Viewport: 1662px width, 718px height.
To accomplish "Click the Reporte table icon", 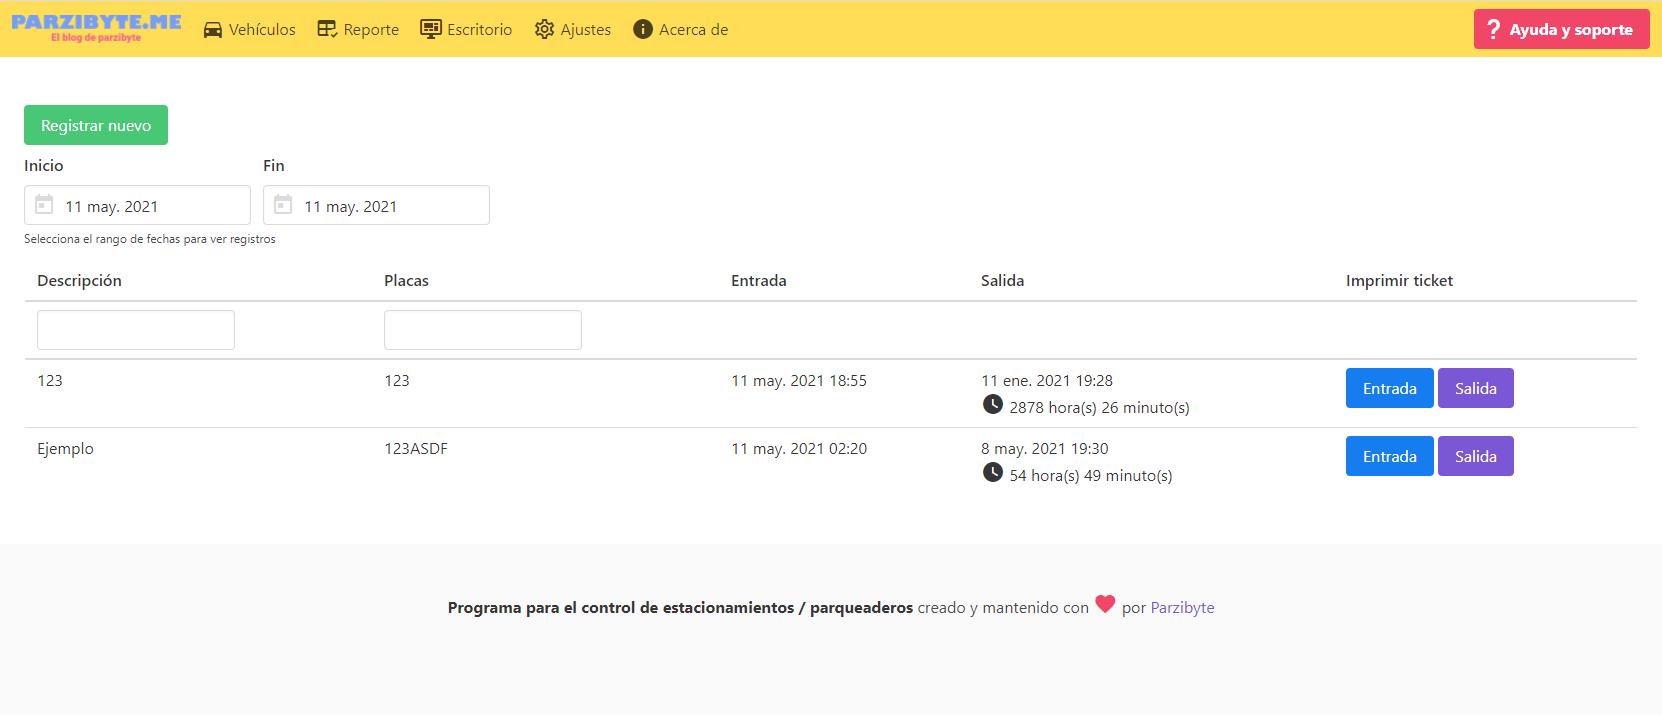I will [327, 29].
